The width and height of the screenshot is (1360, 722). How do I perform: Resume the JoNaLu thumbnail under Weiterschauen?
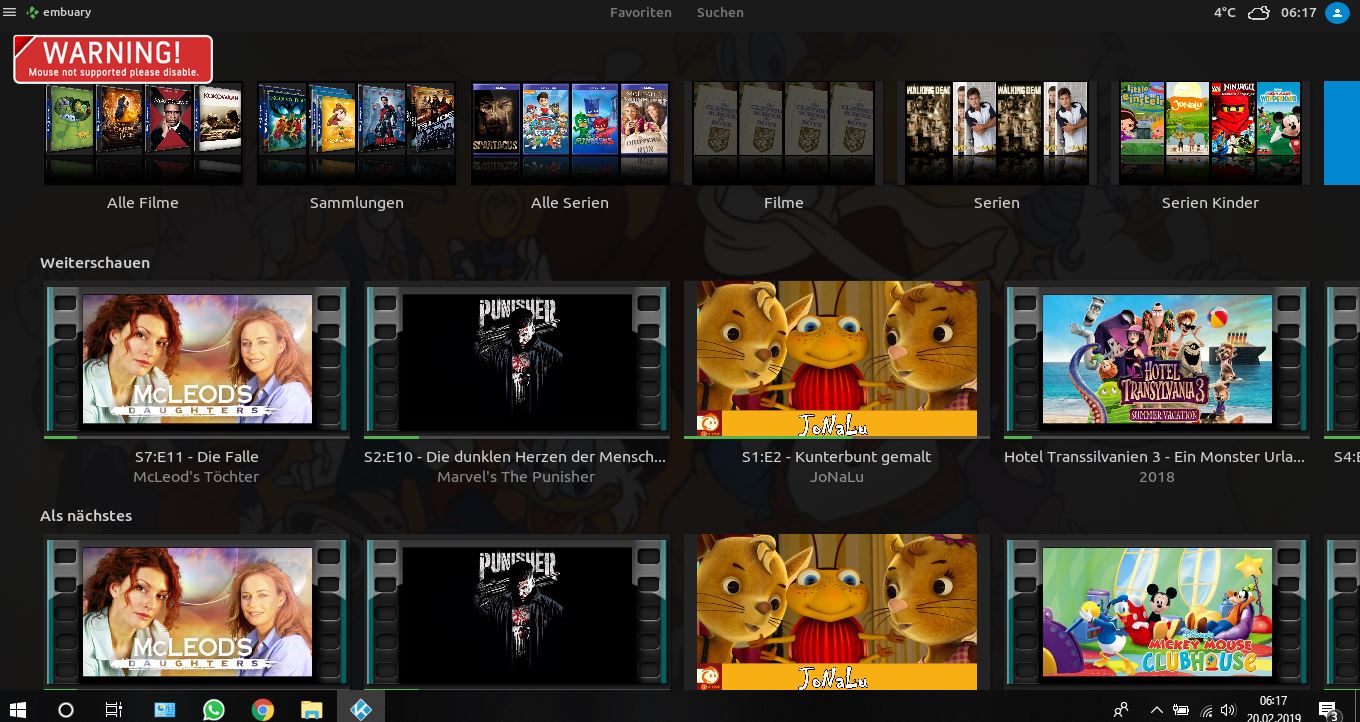[837, 359]
